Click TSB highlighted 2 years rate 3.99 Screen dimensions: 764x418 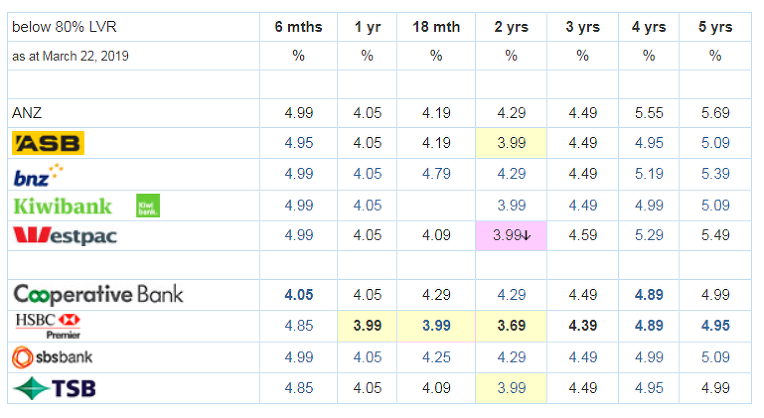tap(511, 388)
